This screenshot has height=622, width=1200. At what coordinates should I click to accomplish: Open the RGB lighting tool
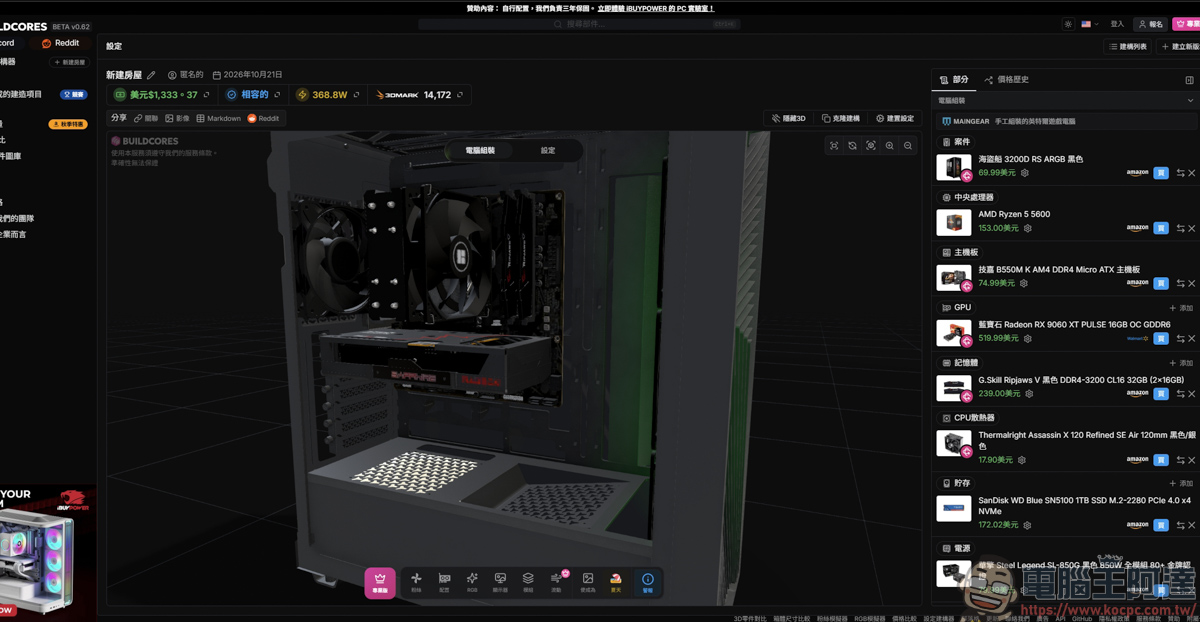coord(472,581)
